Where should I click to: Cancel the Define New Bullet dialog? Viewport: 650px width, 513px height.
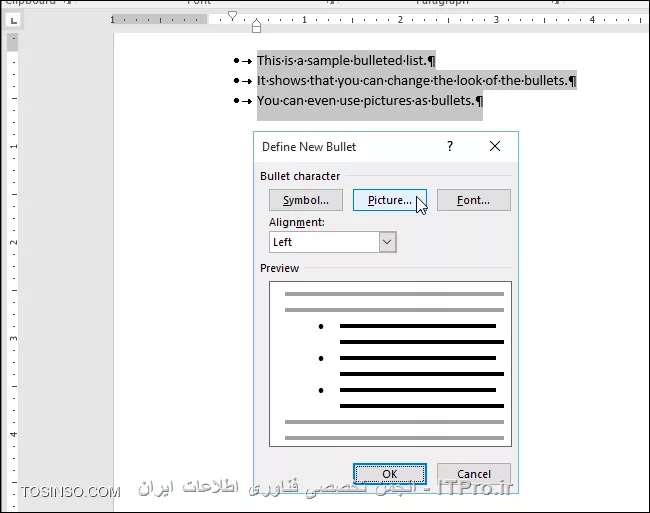(x=474, y=474)
